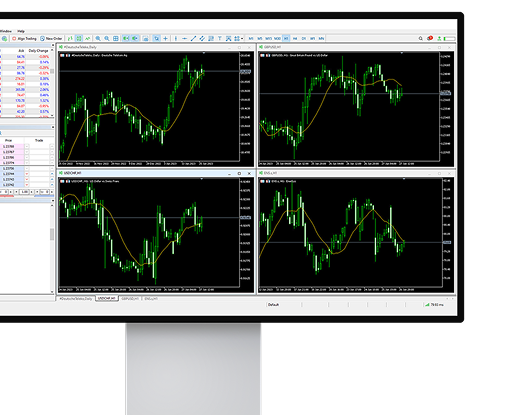This screenshot has width=509, height=415.
Task: Switch to line chart type
Action: coord(87,39)
